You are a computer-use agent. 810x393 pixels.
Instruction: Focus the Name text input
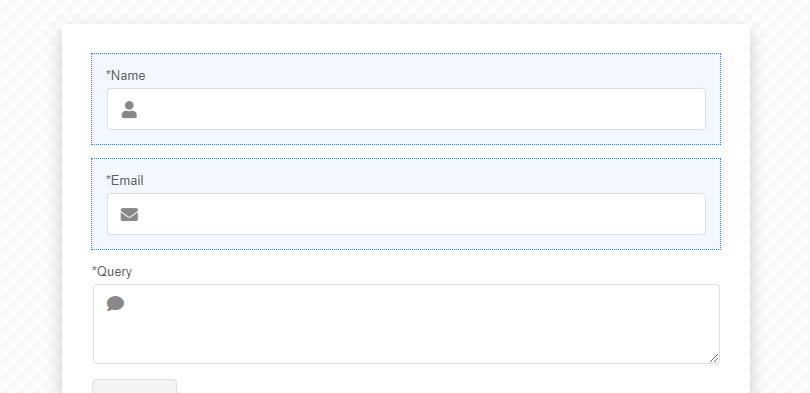tap(406, 109)
